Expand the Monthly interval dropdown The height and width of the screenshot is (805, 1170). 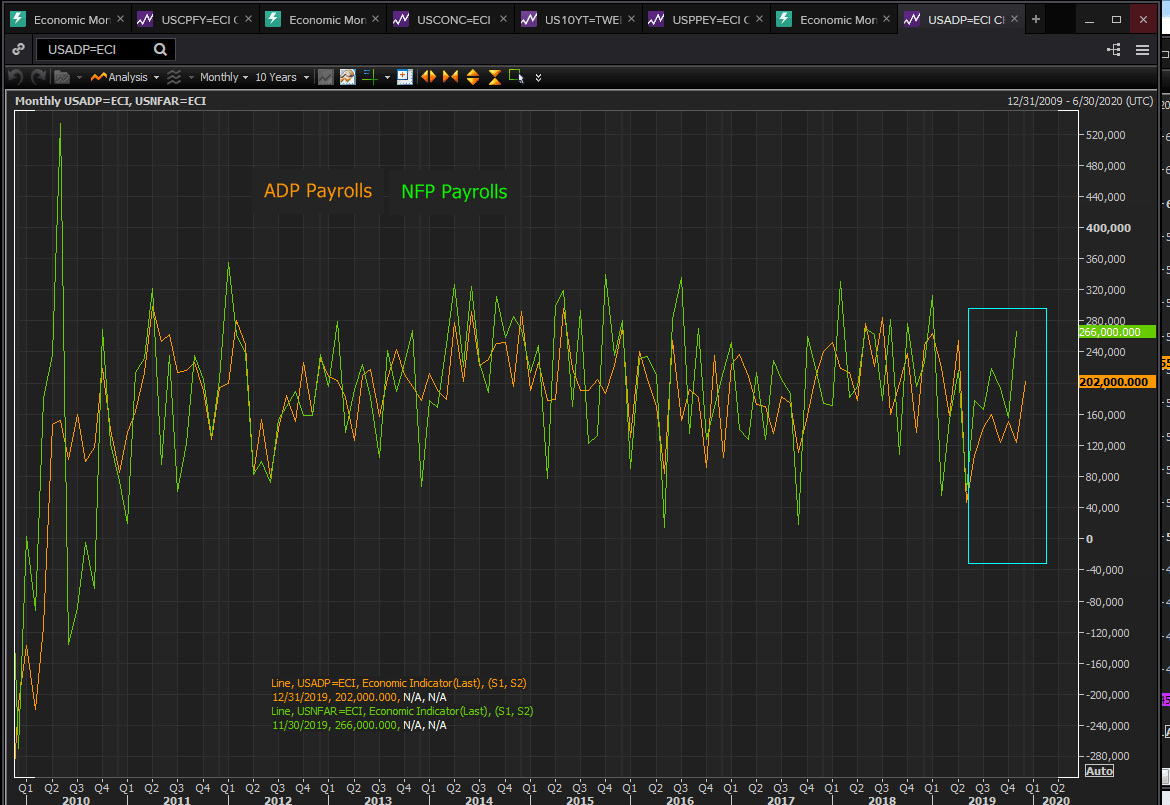(x=223, y=77)
